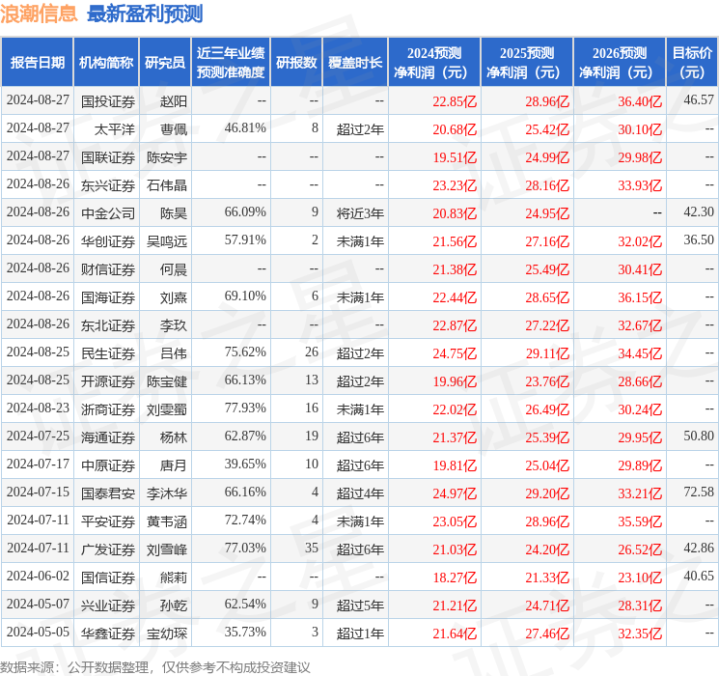Screen dimensions: 719x676
Task: Click the 50.80 target price
Action: tap(698, 436)
